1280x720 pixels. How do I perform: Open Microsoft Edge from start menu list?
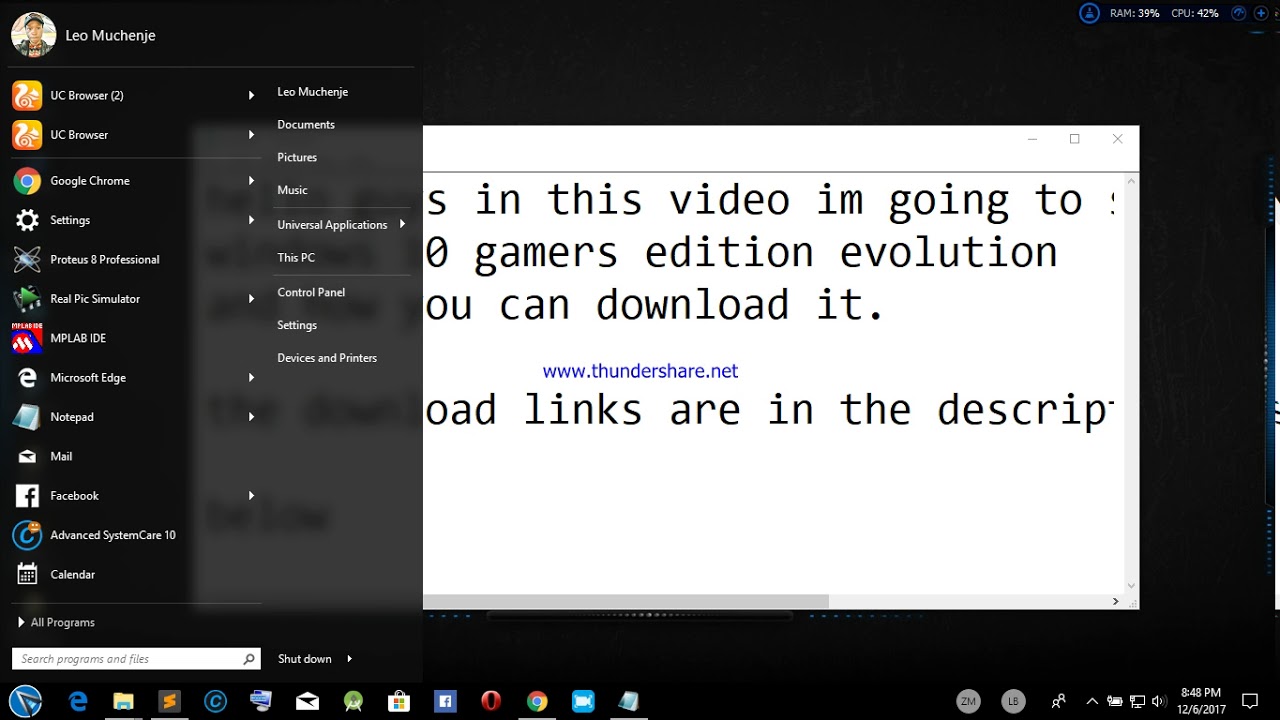pyautogui.click(x=135, y=378)
